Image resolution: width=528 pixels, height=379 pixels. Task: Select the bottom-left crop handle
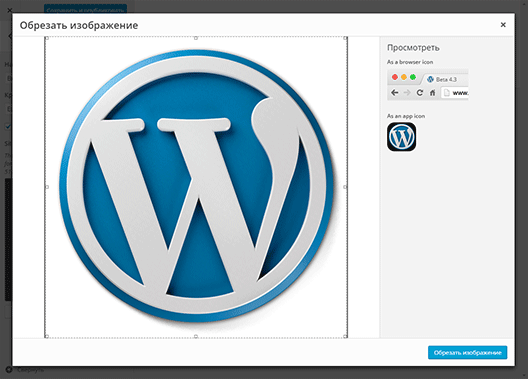pos(47,336)
